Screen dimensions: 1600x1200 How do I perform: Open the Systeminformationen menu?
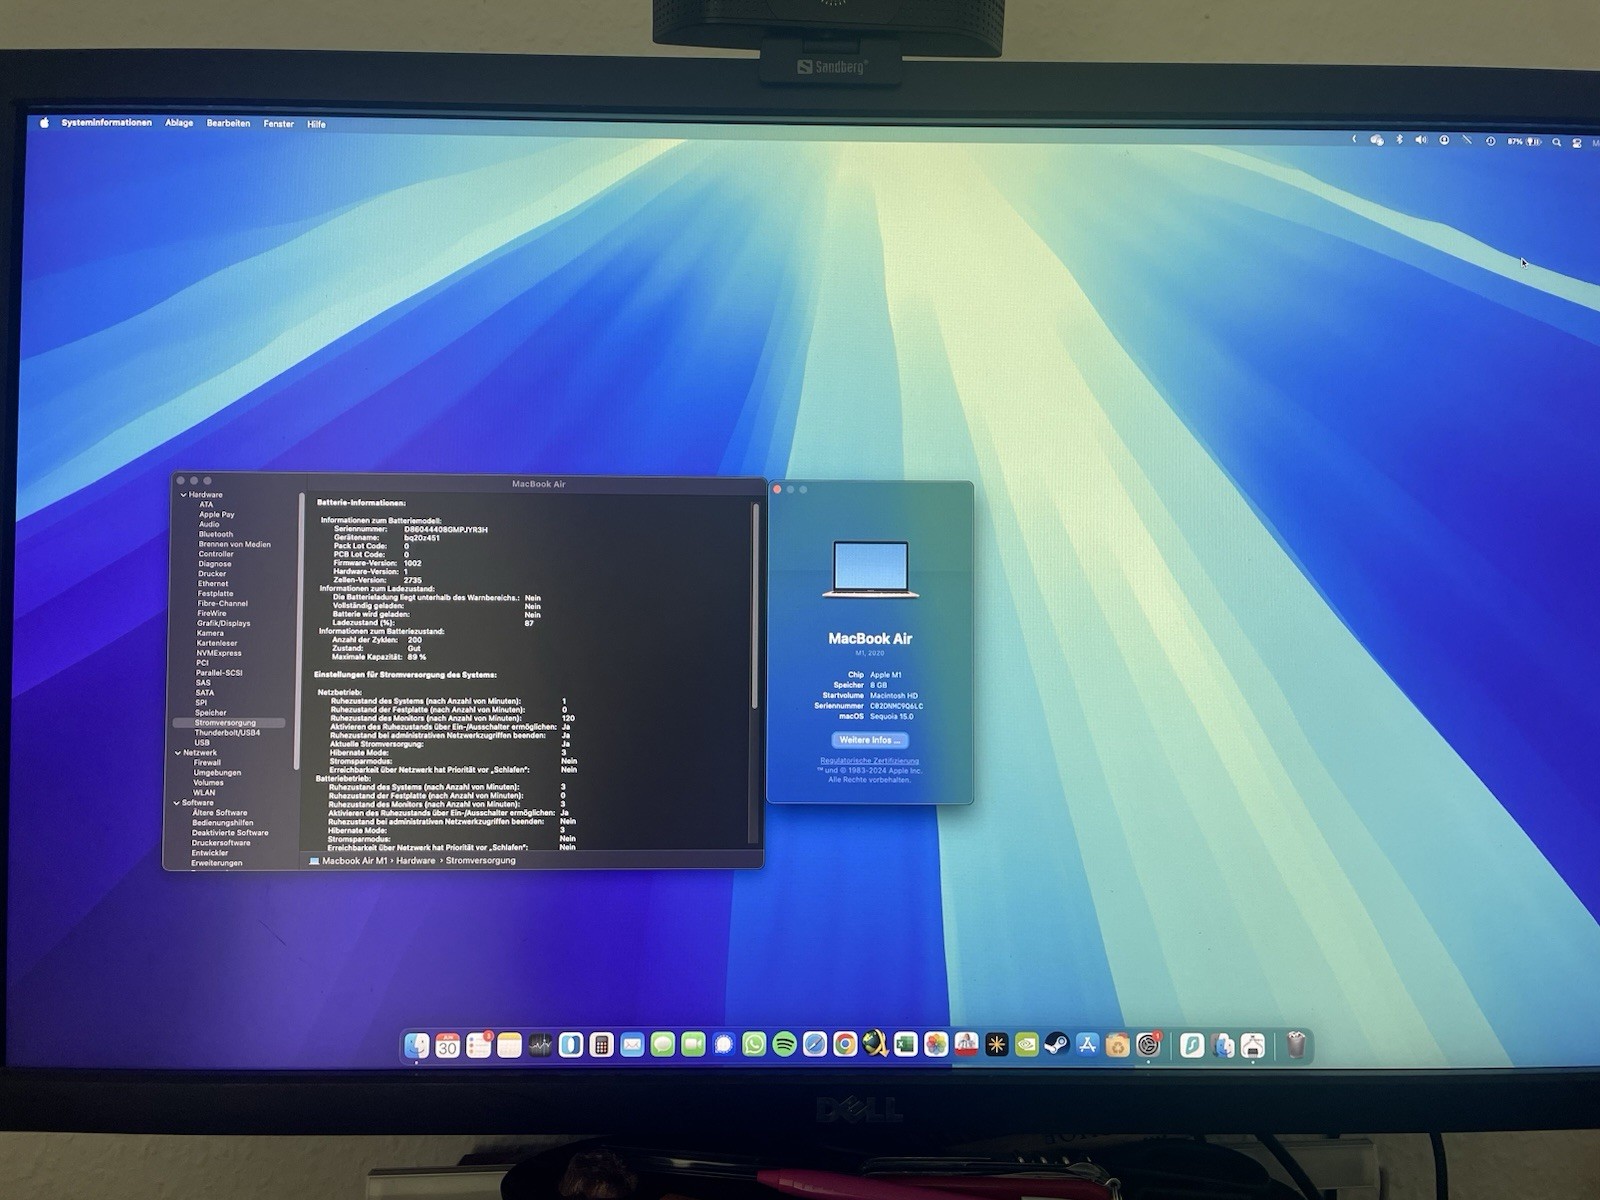[x=107, y=123]
